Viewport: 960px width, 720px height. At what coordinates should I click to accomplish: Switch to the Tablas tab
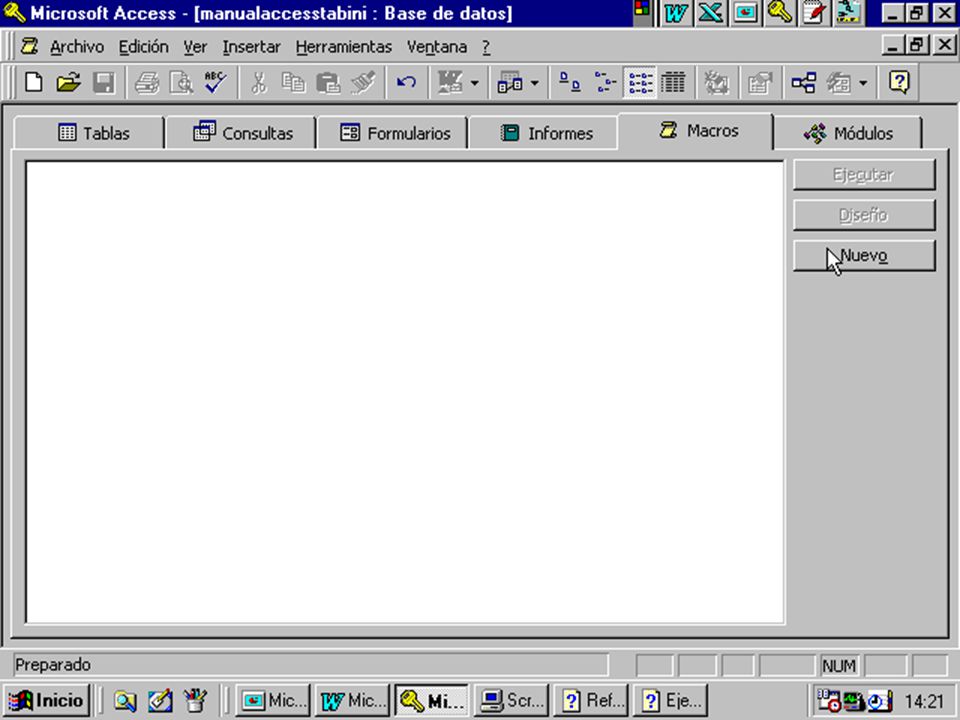click(89, 133)
